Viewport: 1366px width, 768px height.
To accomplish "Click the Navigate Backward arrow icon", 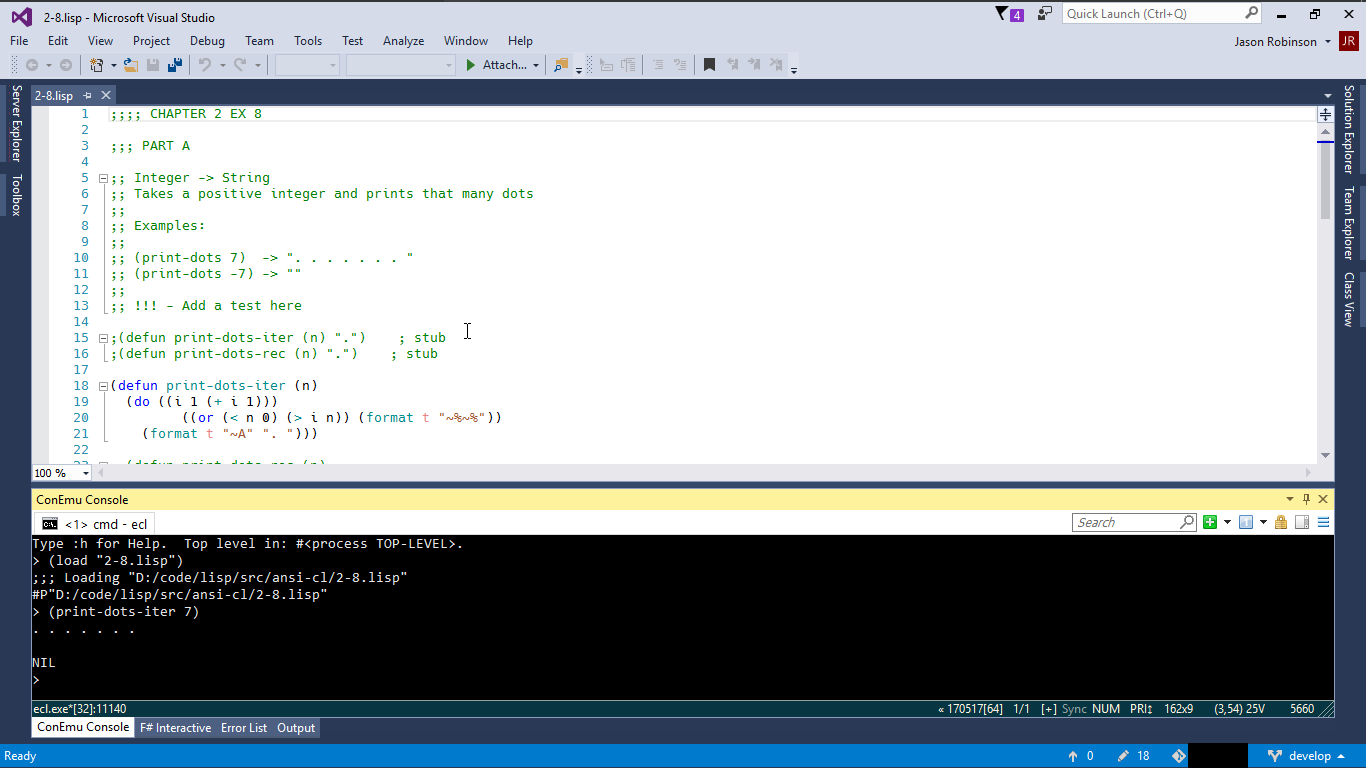I will click(x=34, y=65).
